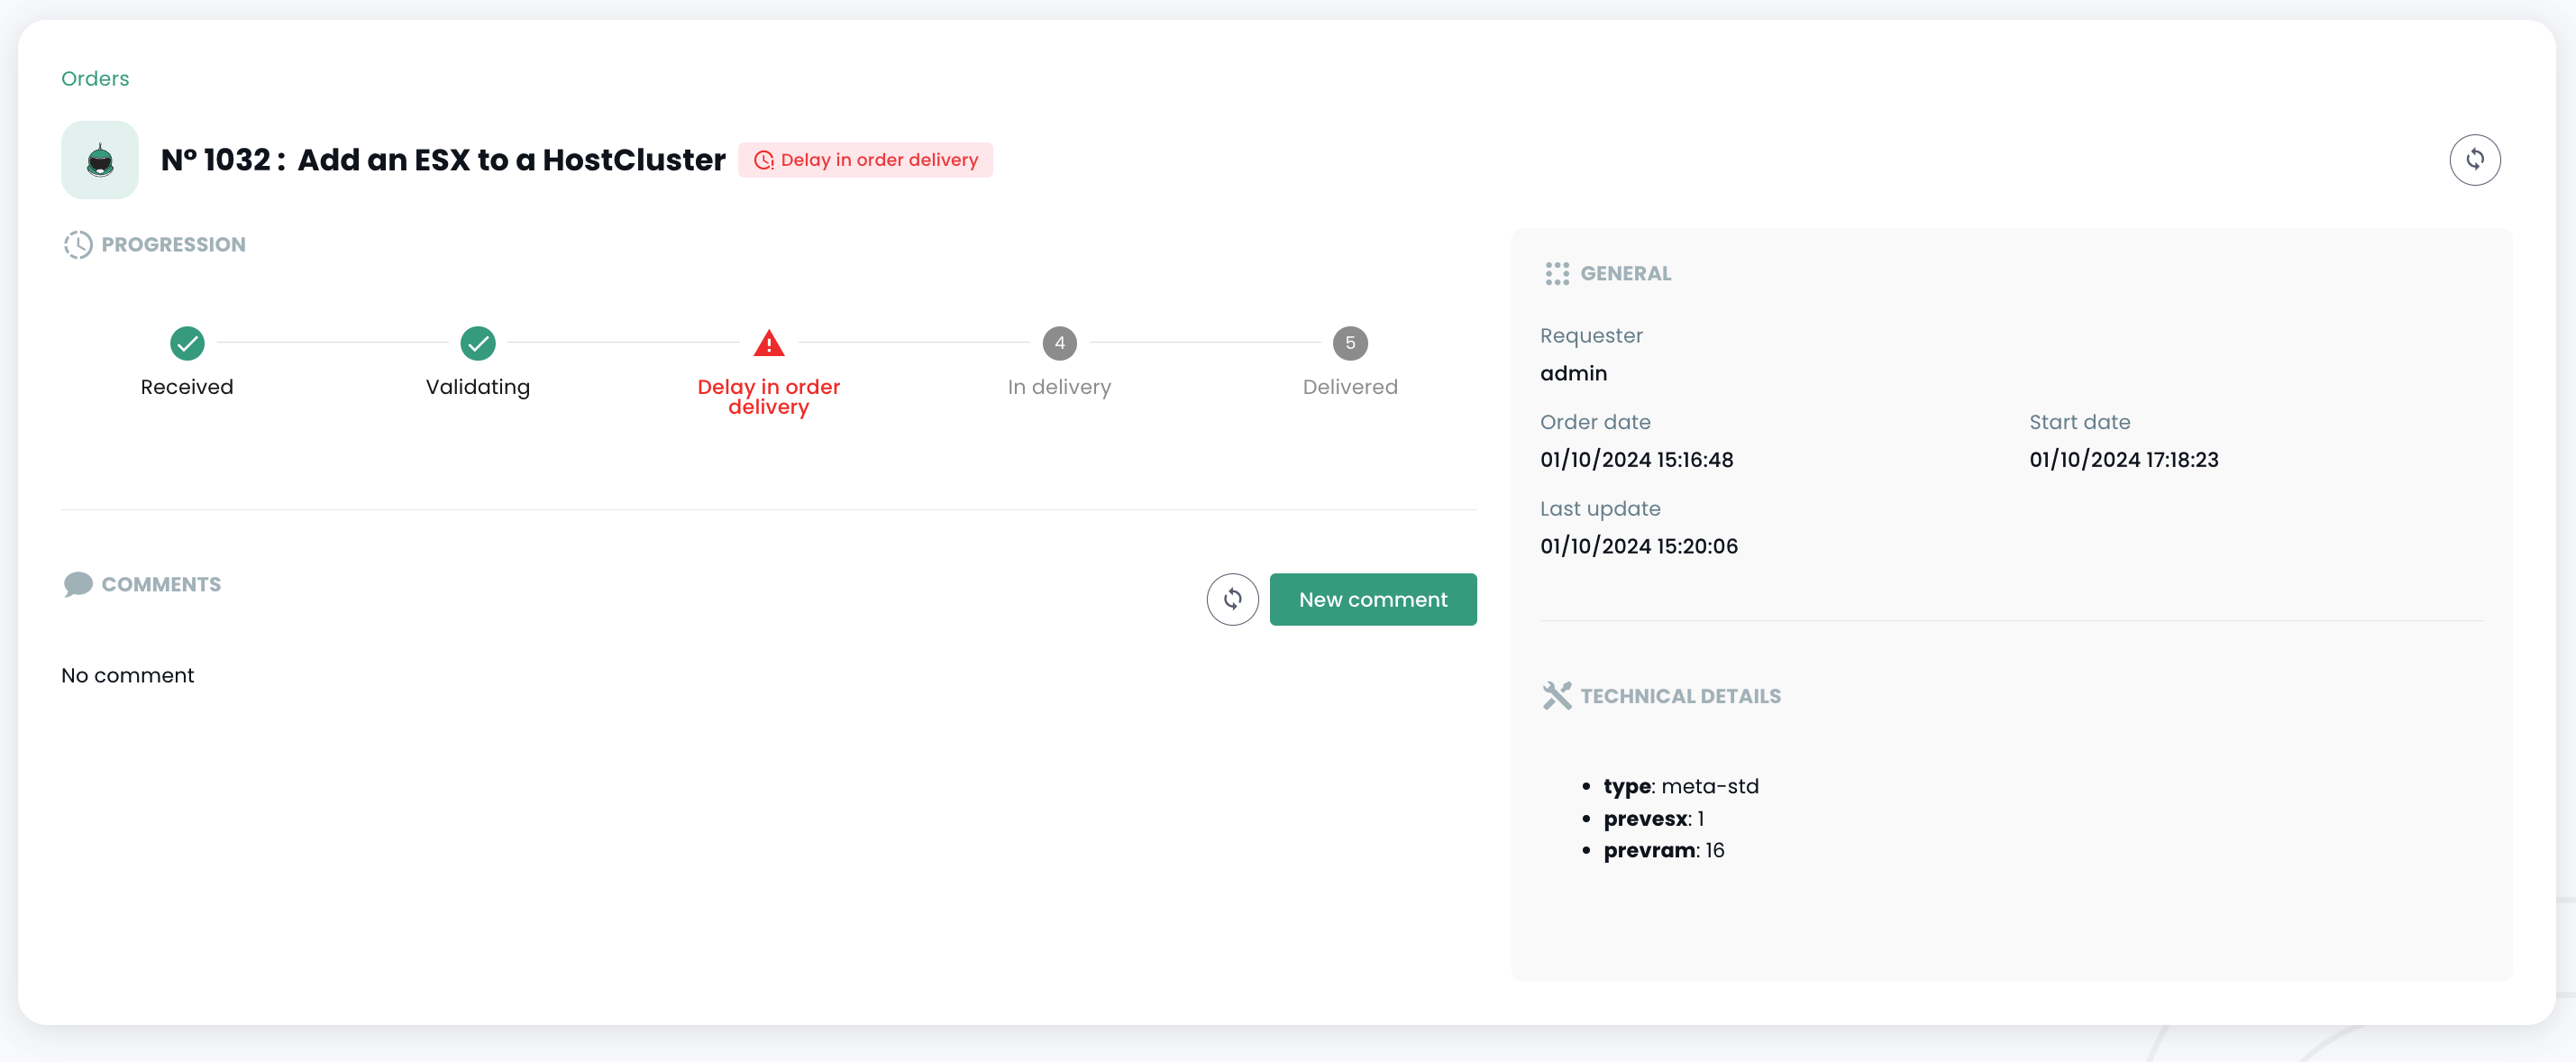
Task: Click the refresh icon beside New comment
Action: click(x=1232, y=599)
